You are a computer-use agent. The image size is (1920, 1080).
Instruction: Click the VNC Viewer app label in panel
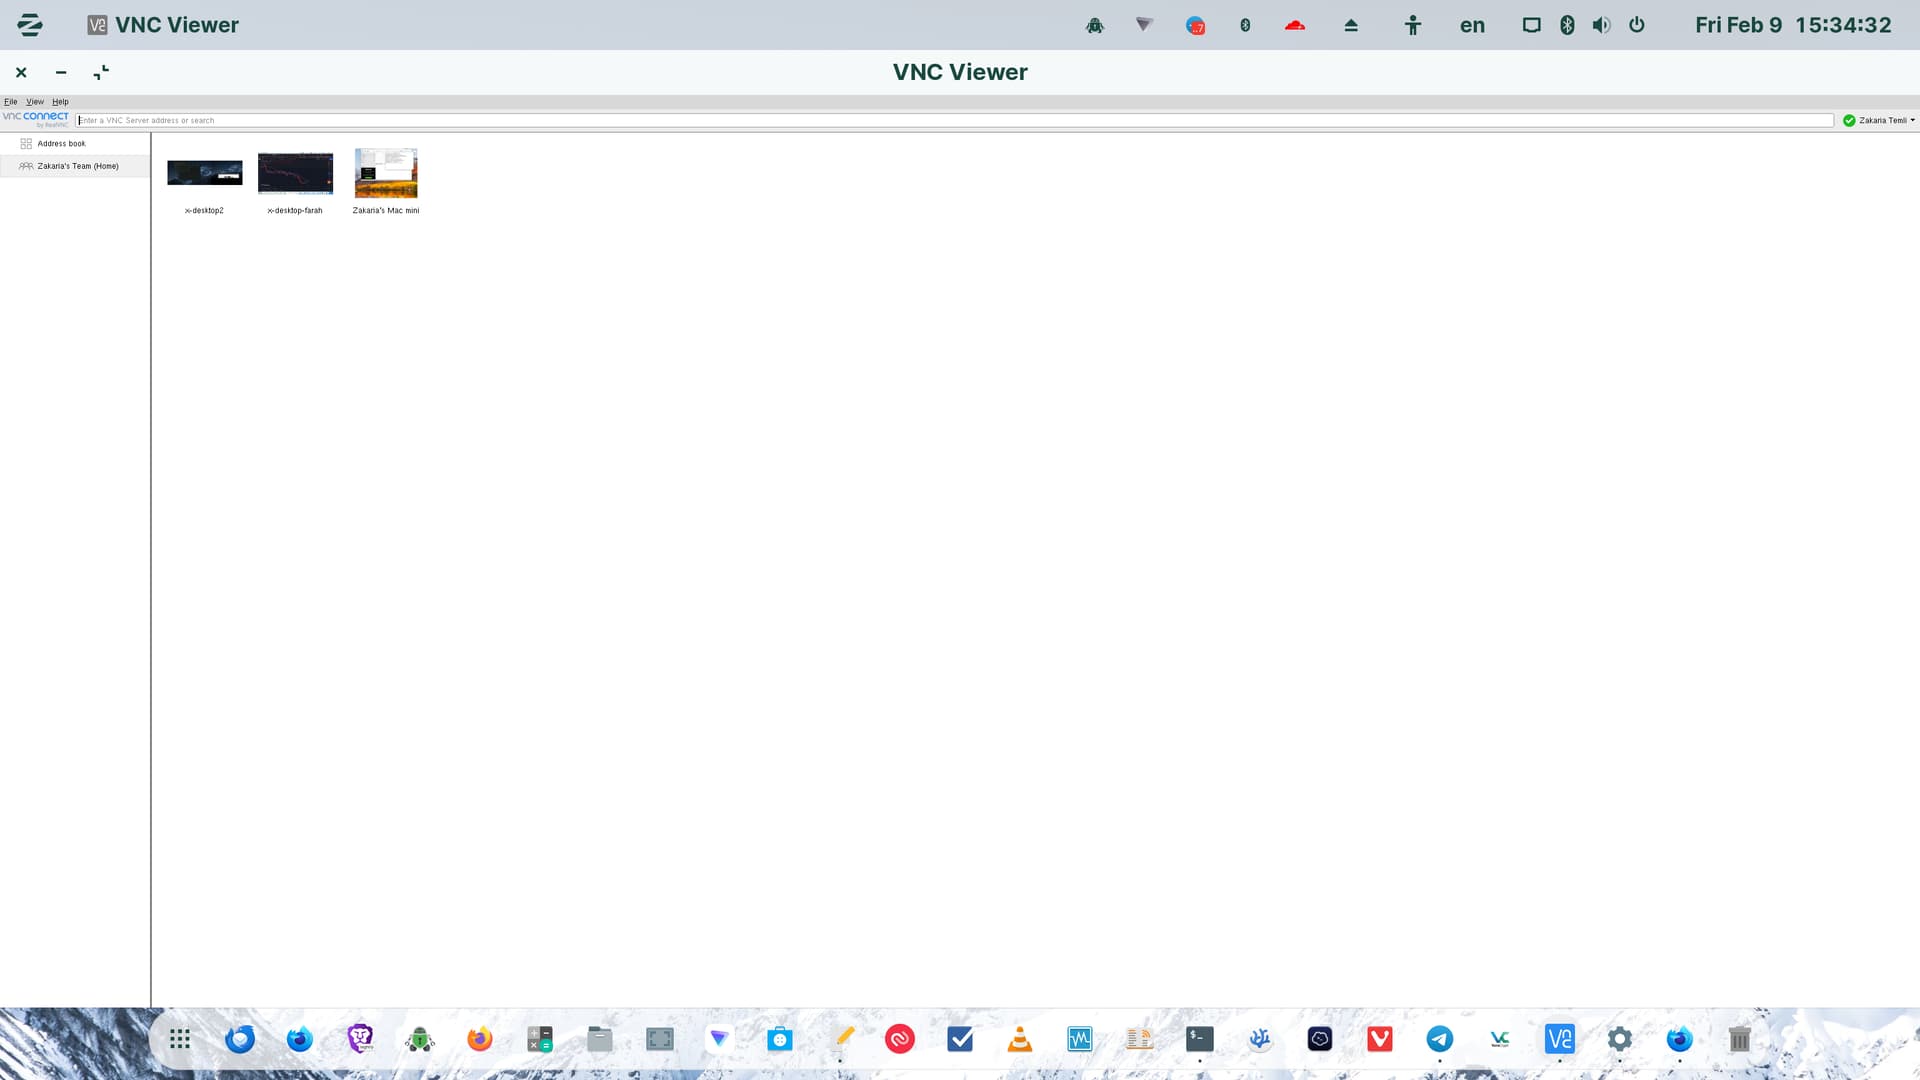point(163,25)
